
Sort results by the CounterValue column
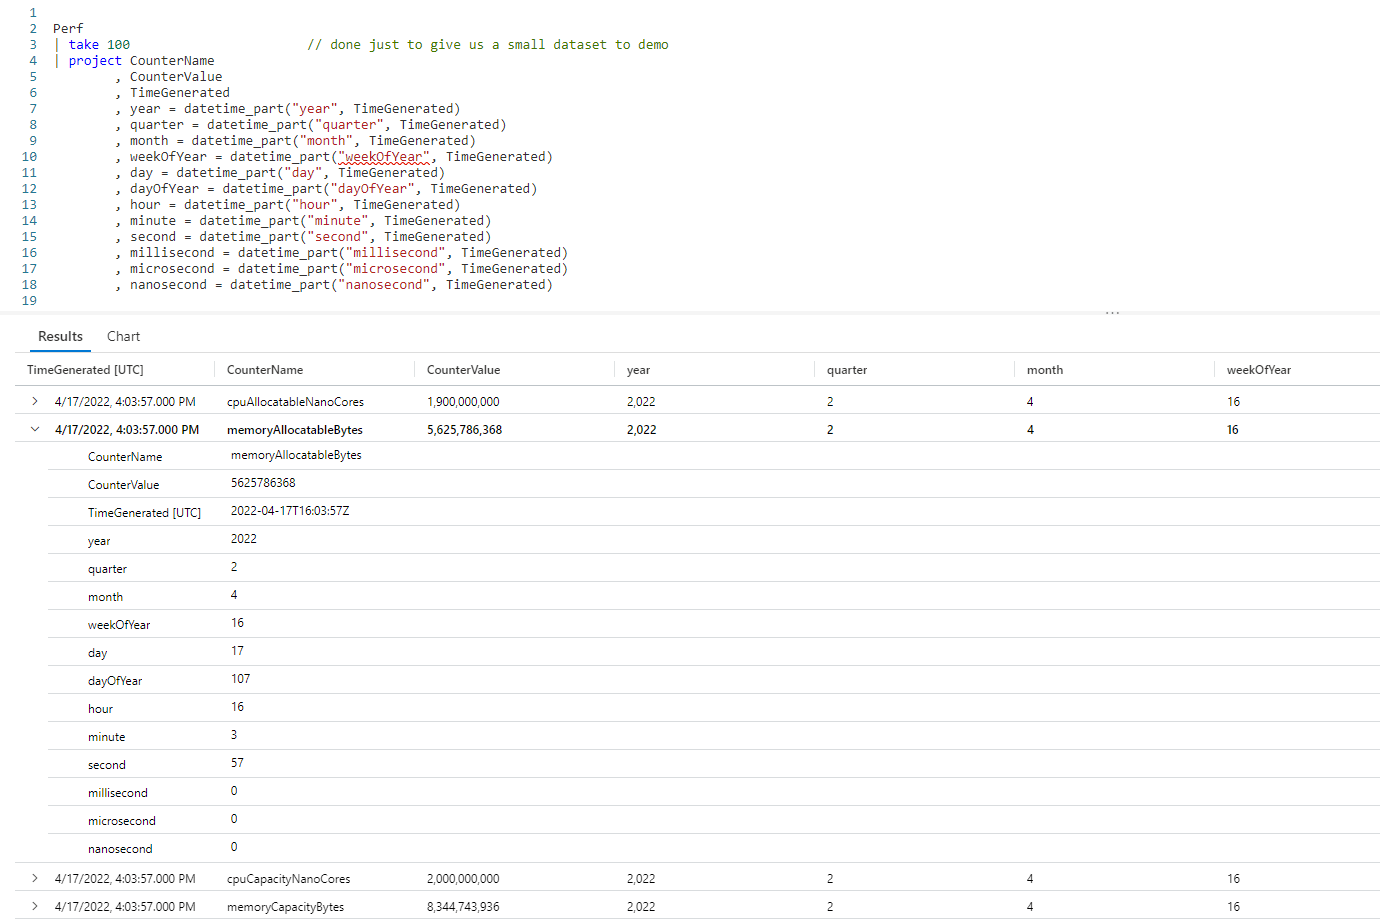[x=462, y=369]
